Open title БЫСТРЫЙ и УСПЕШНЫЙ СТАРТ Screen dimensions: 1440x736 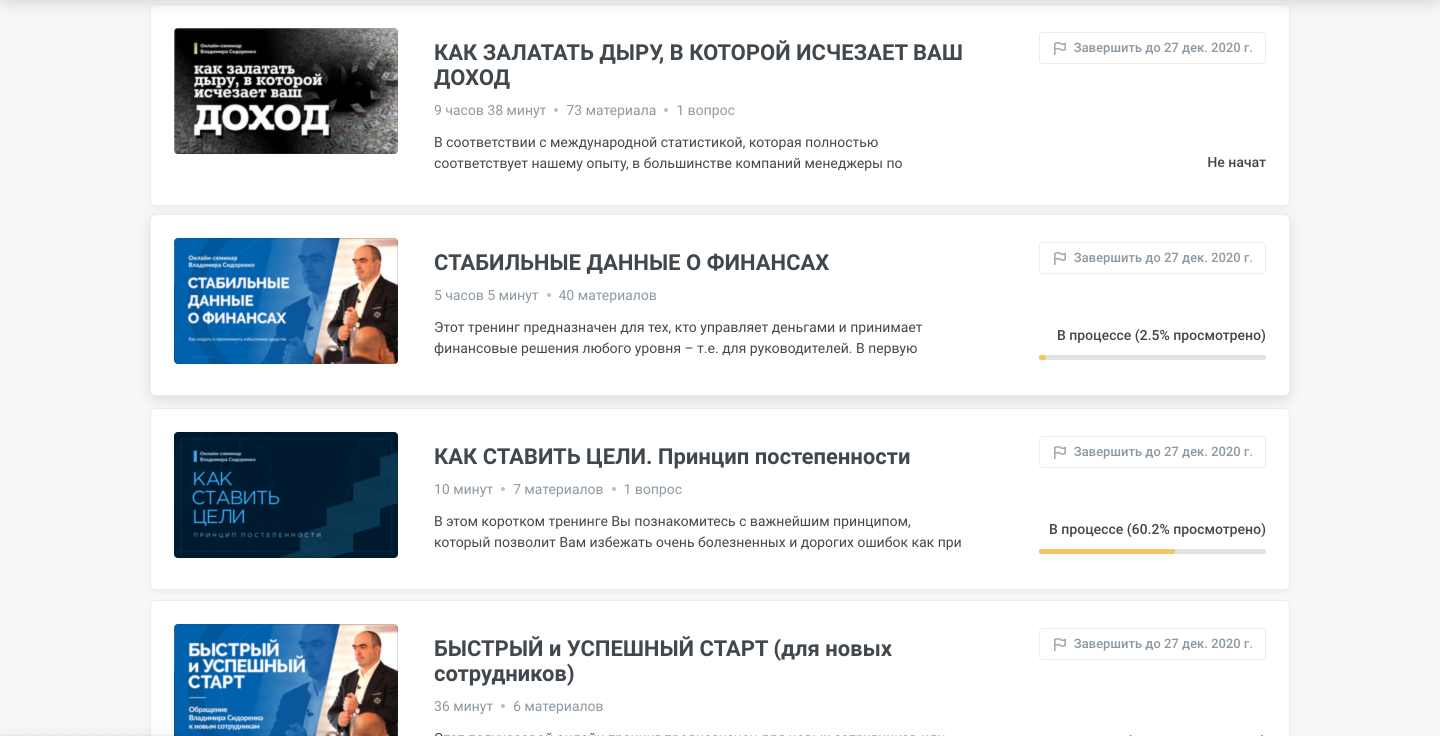[x=663, y=661]
